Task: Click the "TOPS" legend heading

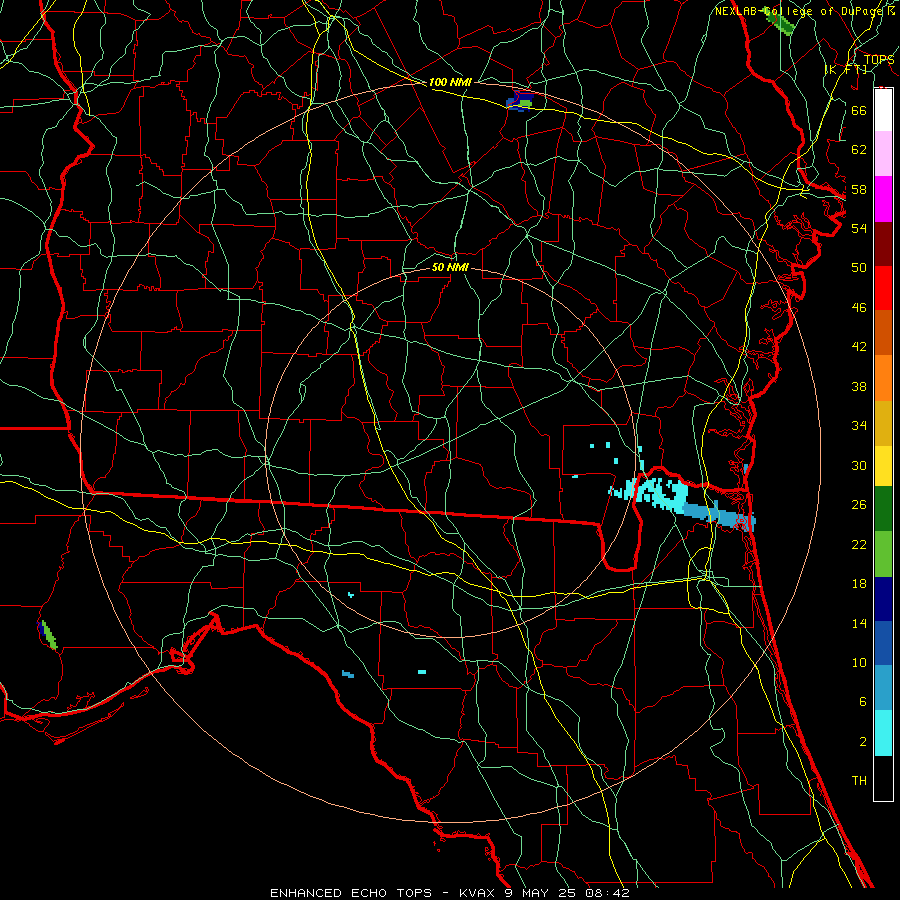Action: pos(879,60)
